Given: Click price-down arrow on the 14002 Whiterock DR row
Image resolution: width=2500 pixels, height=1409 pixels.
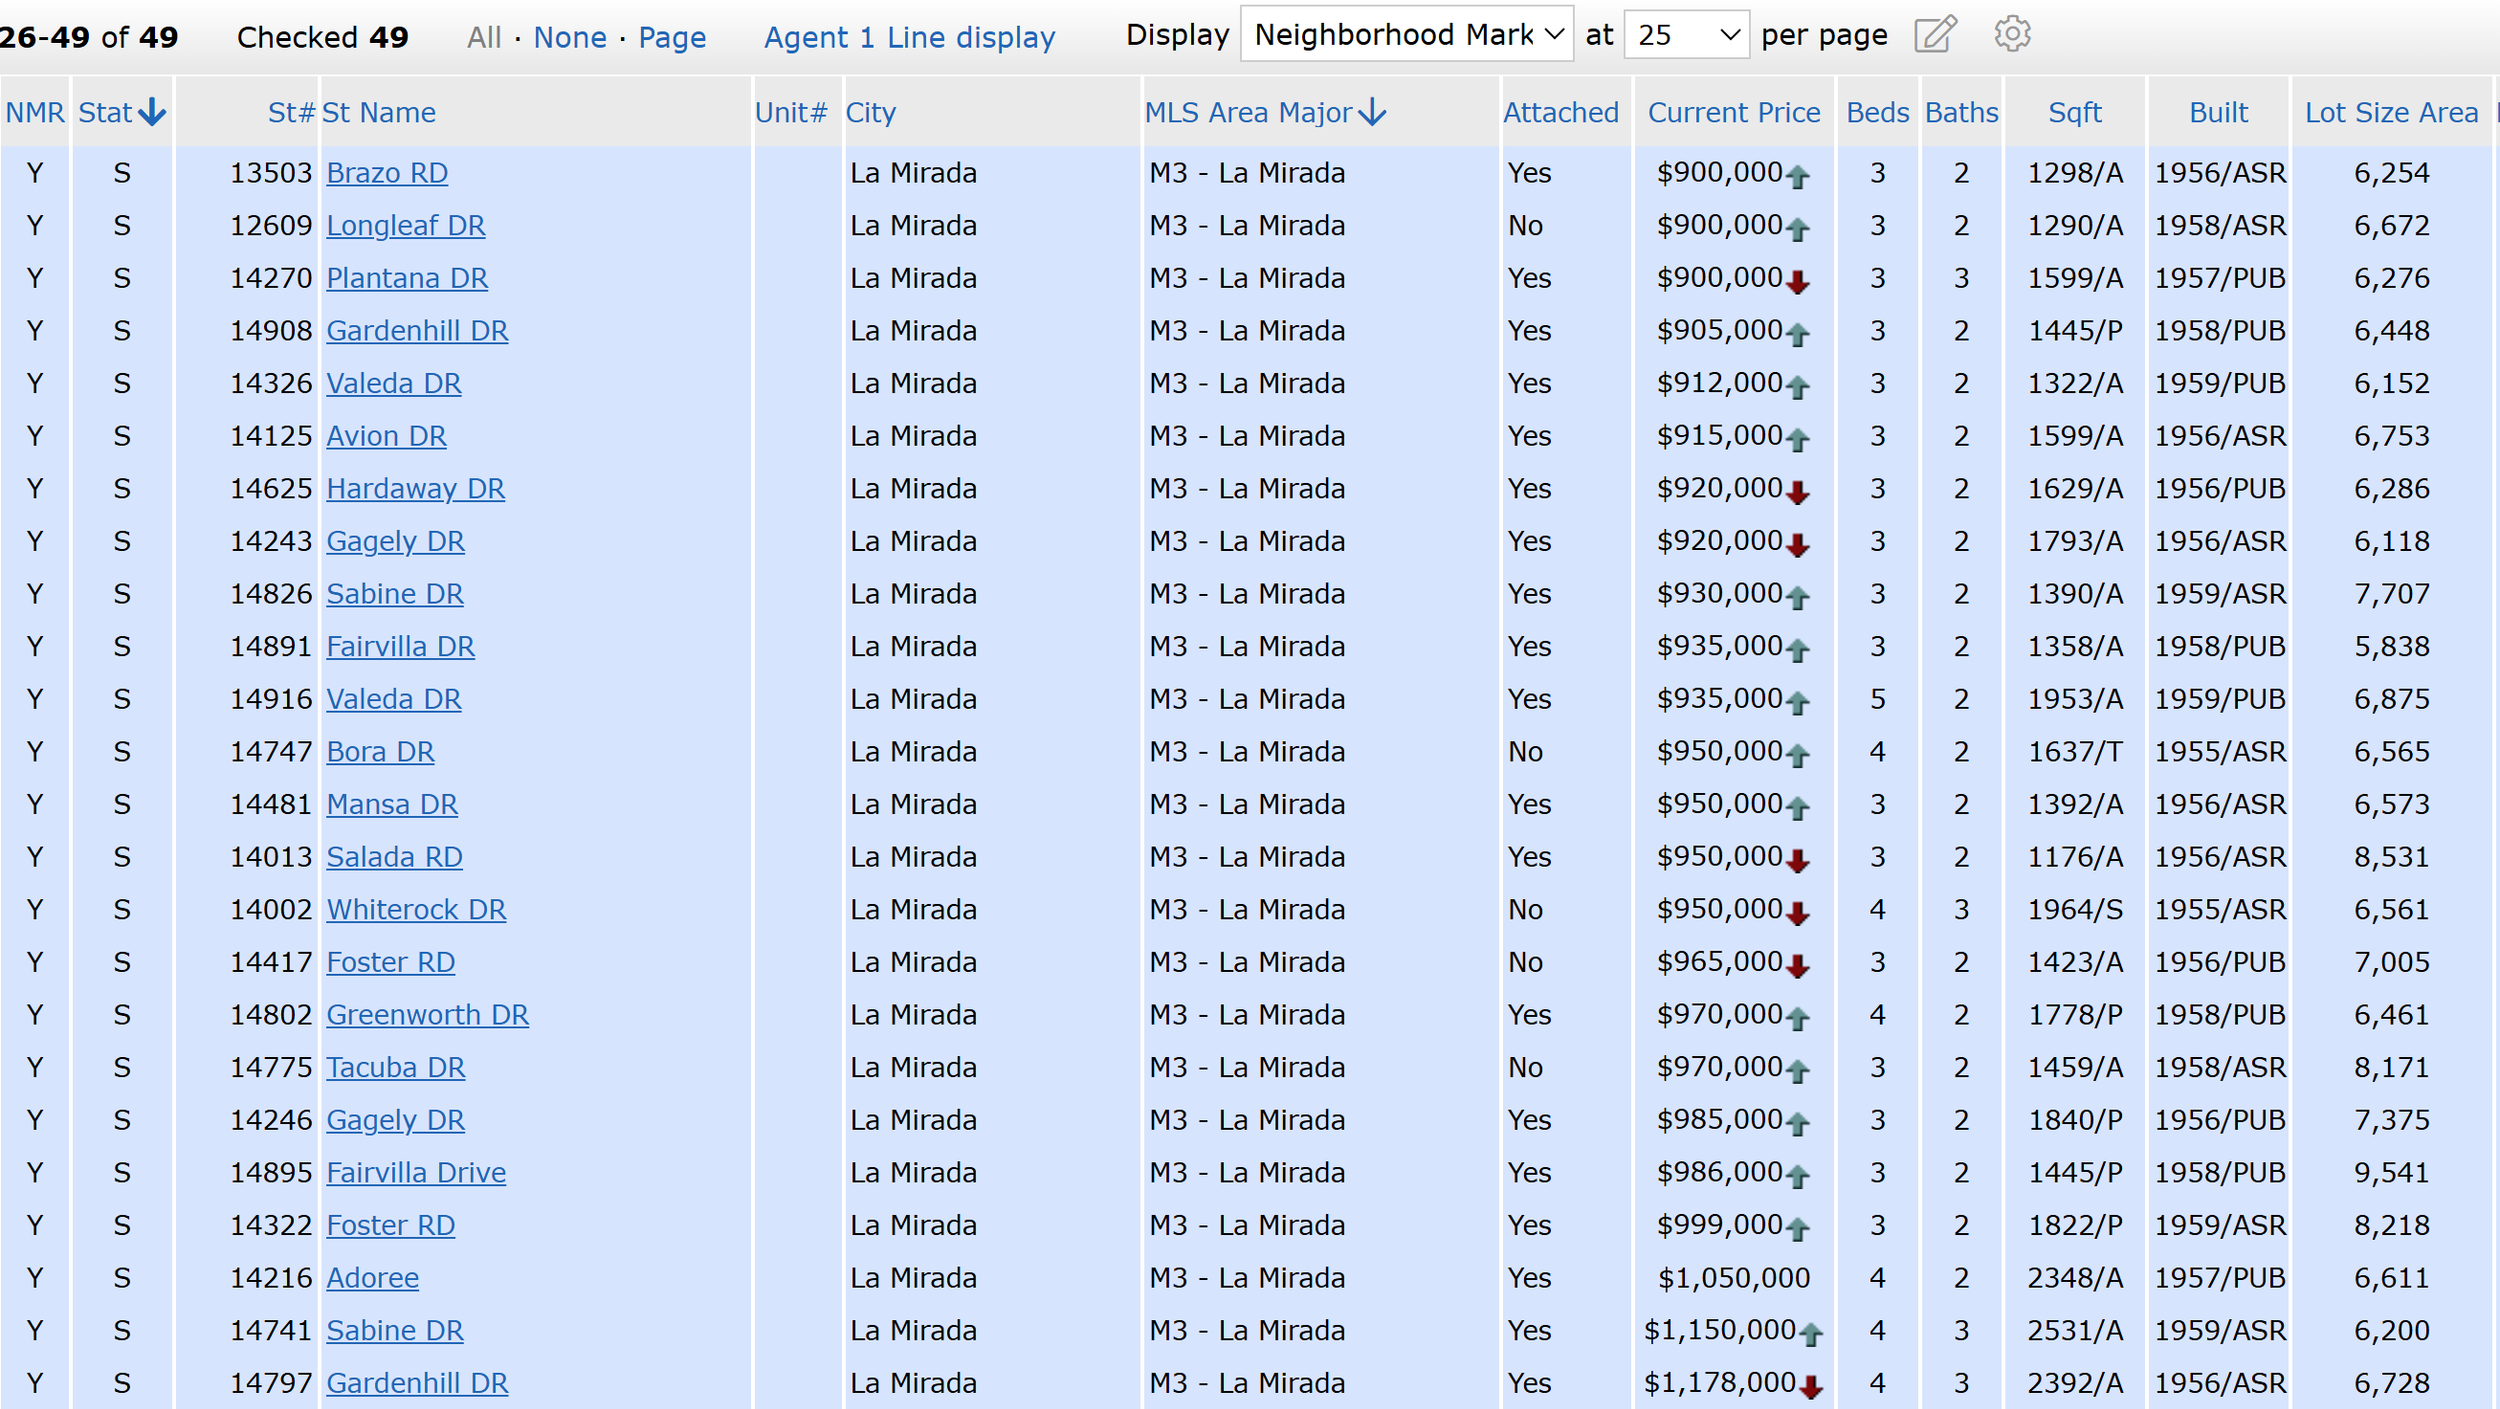Looking at the screenshot, I should click(x=1798, y=913).
